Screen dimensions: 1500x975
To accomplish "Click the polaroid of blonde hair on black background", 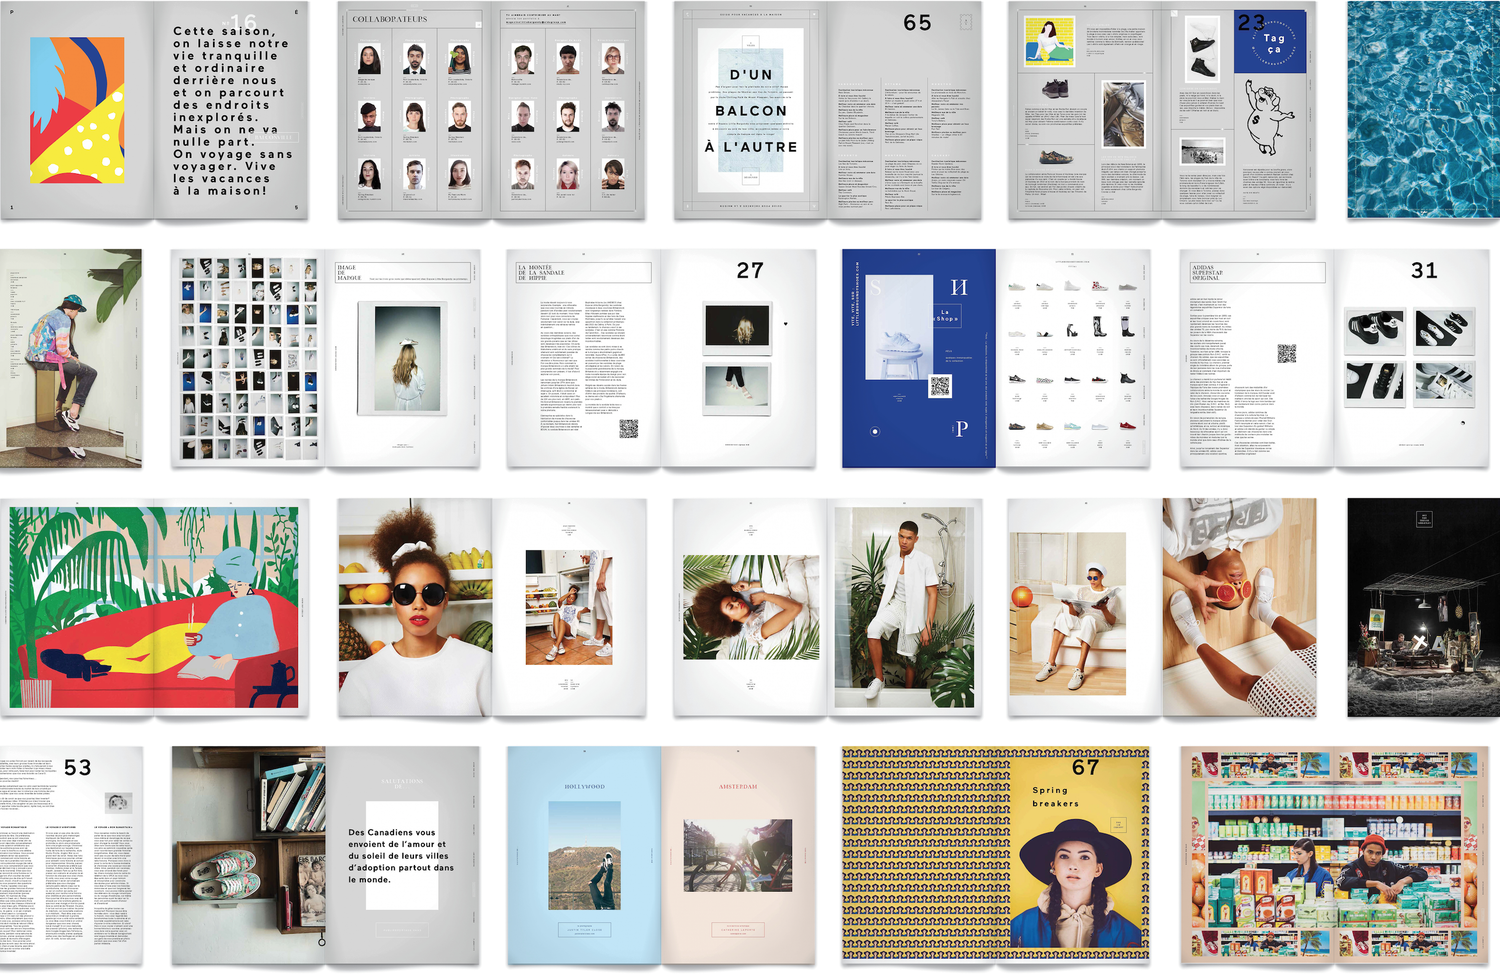I will point(737,328).
